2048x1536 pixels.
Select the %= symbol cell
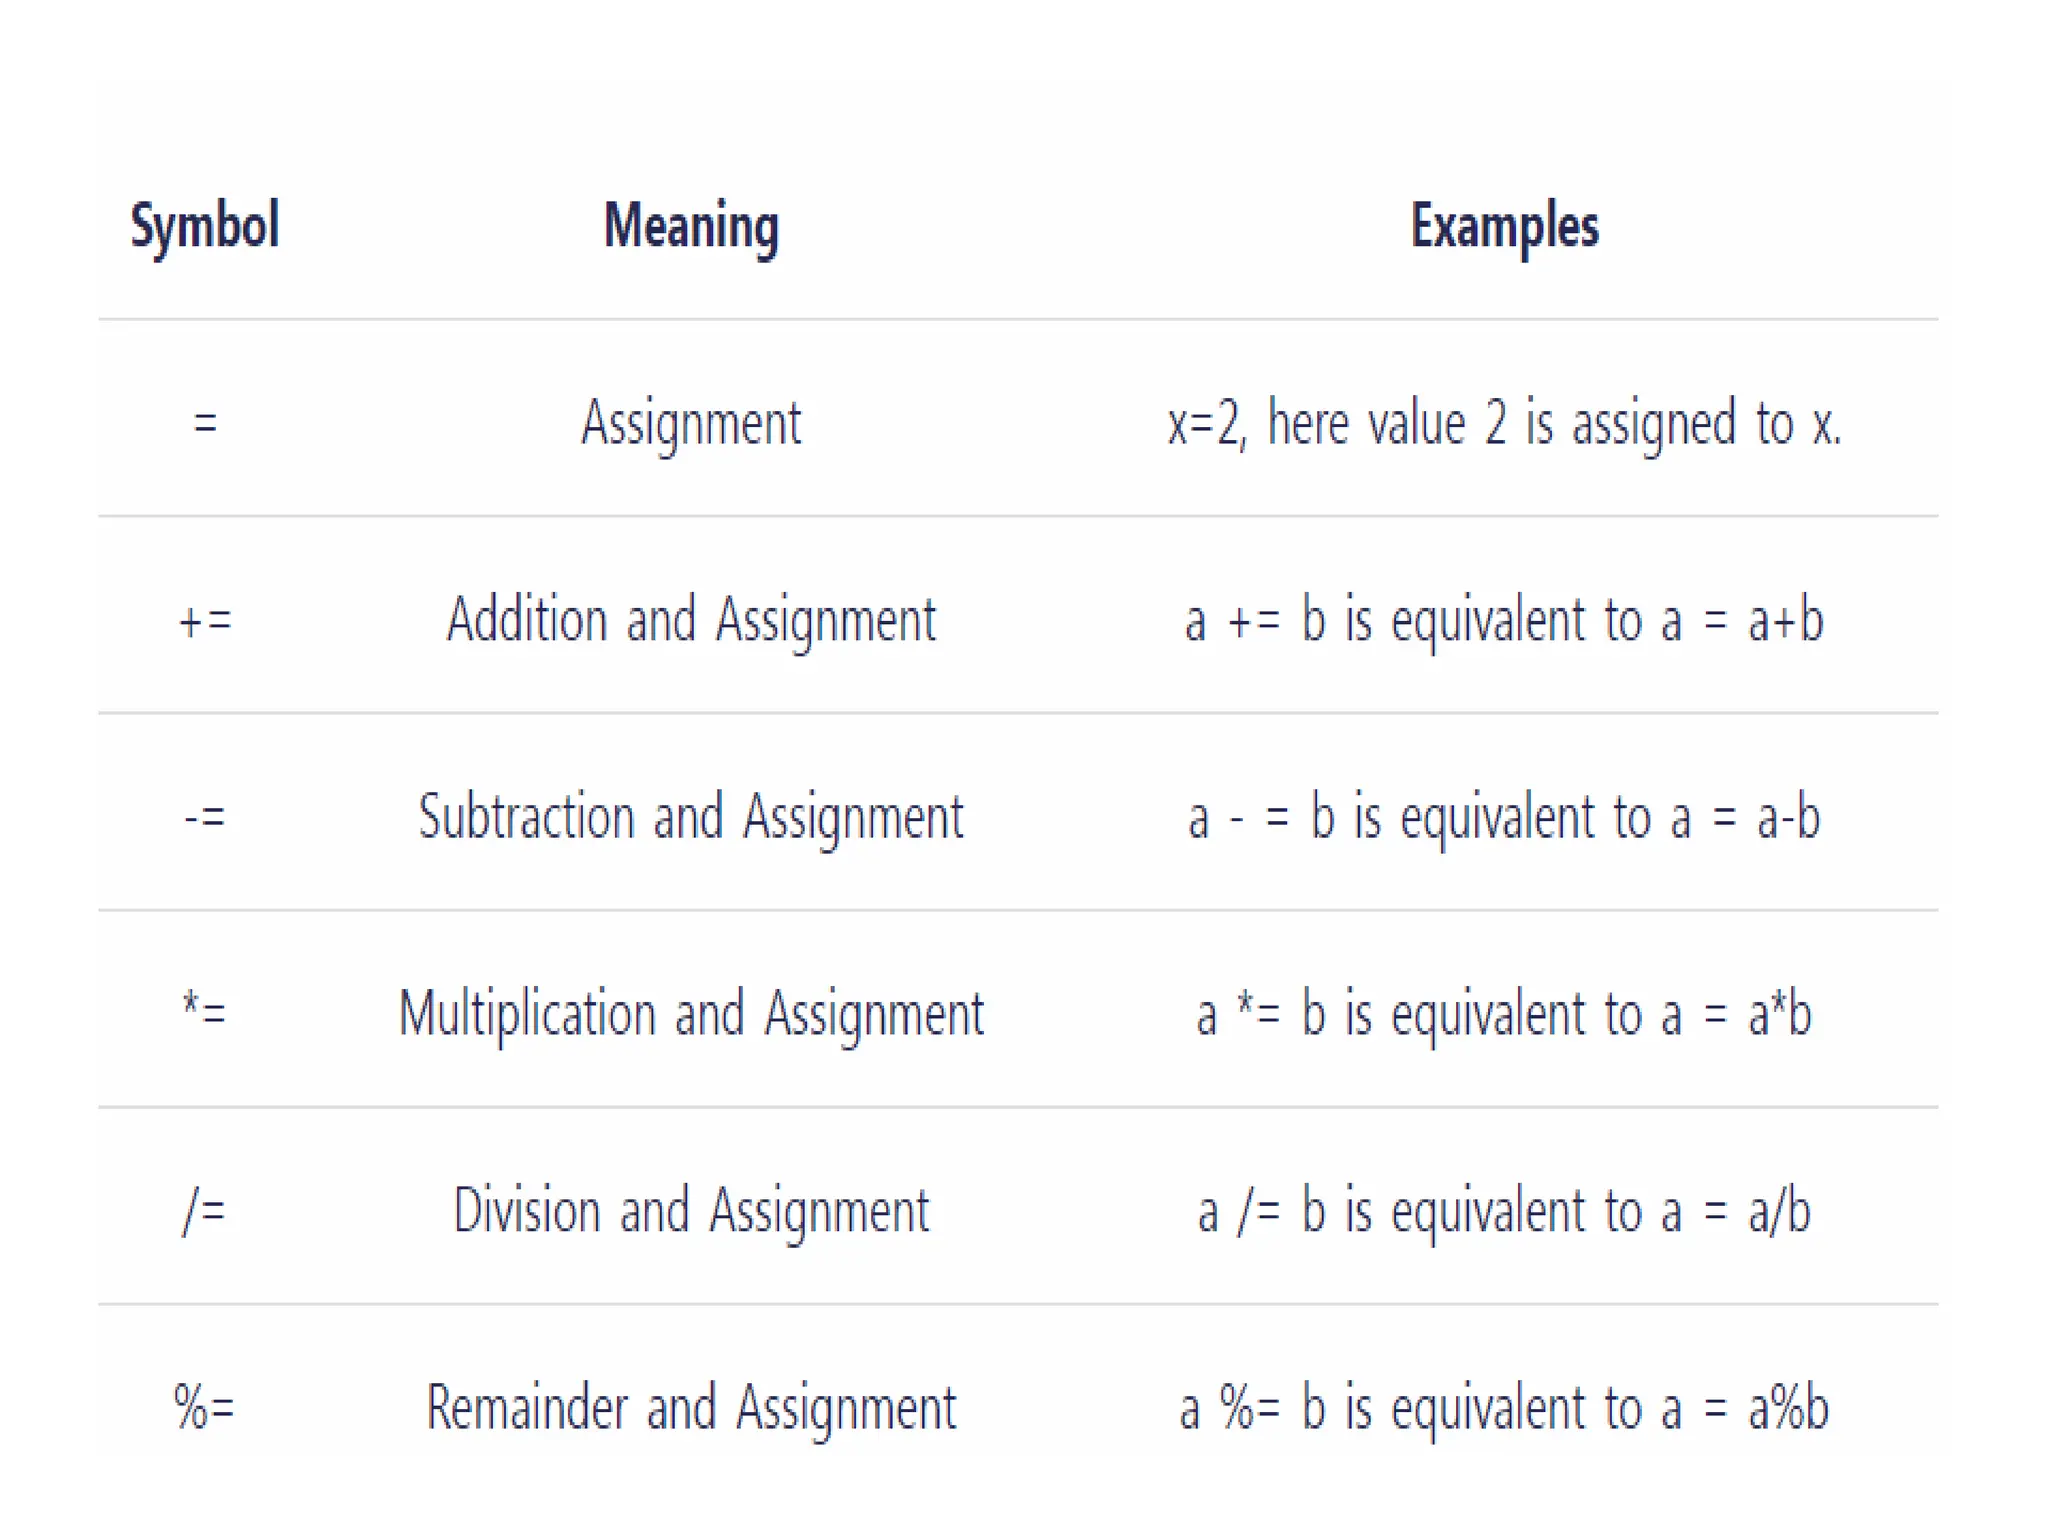pyautogui.click(x=205, y=1408)
